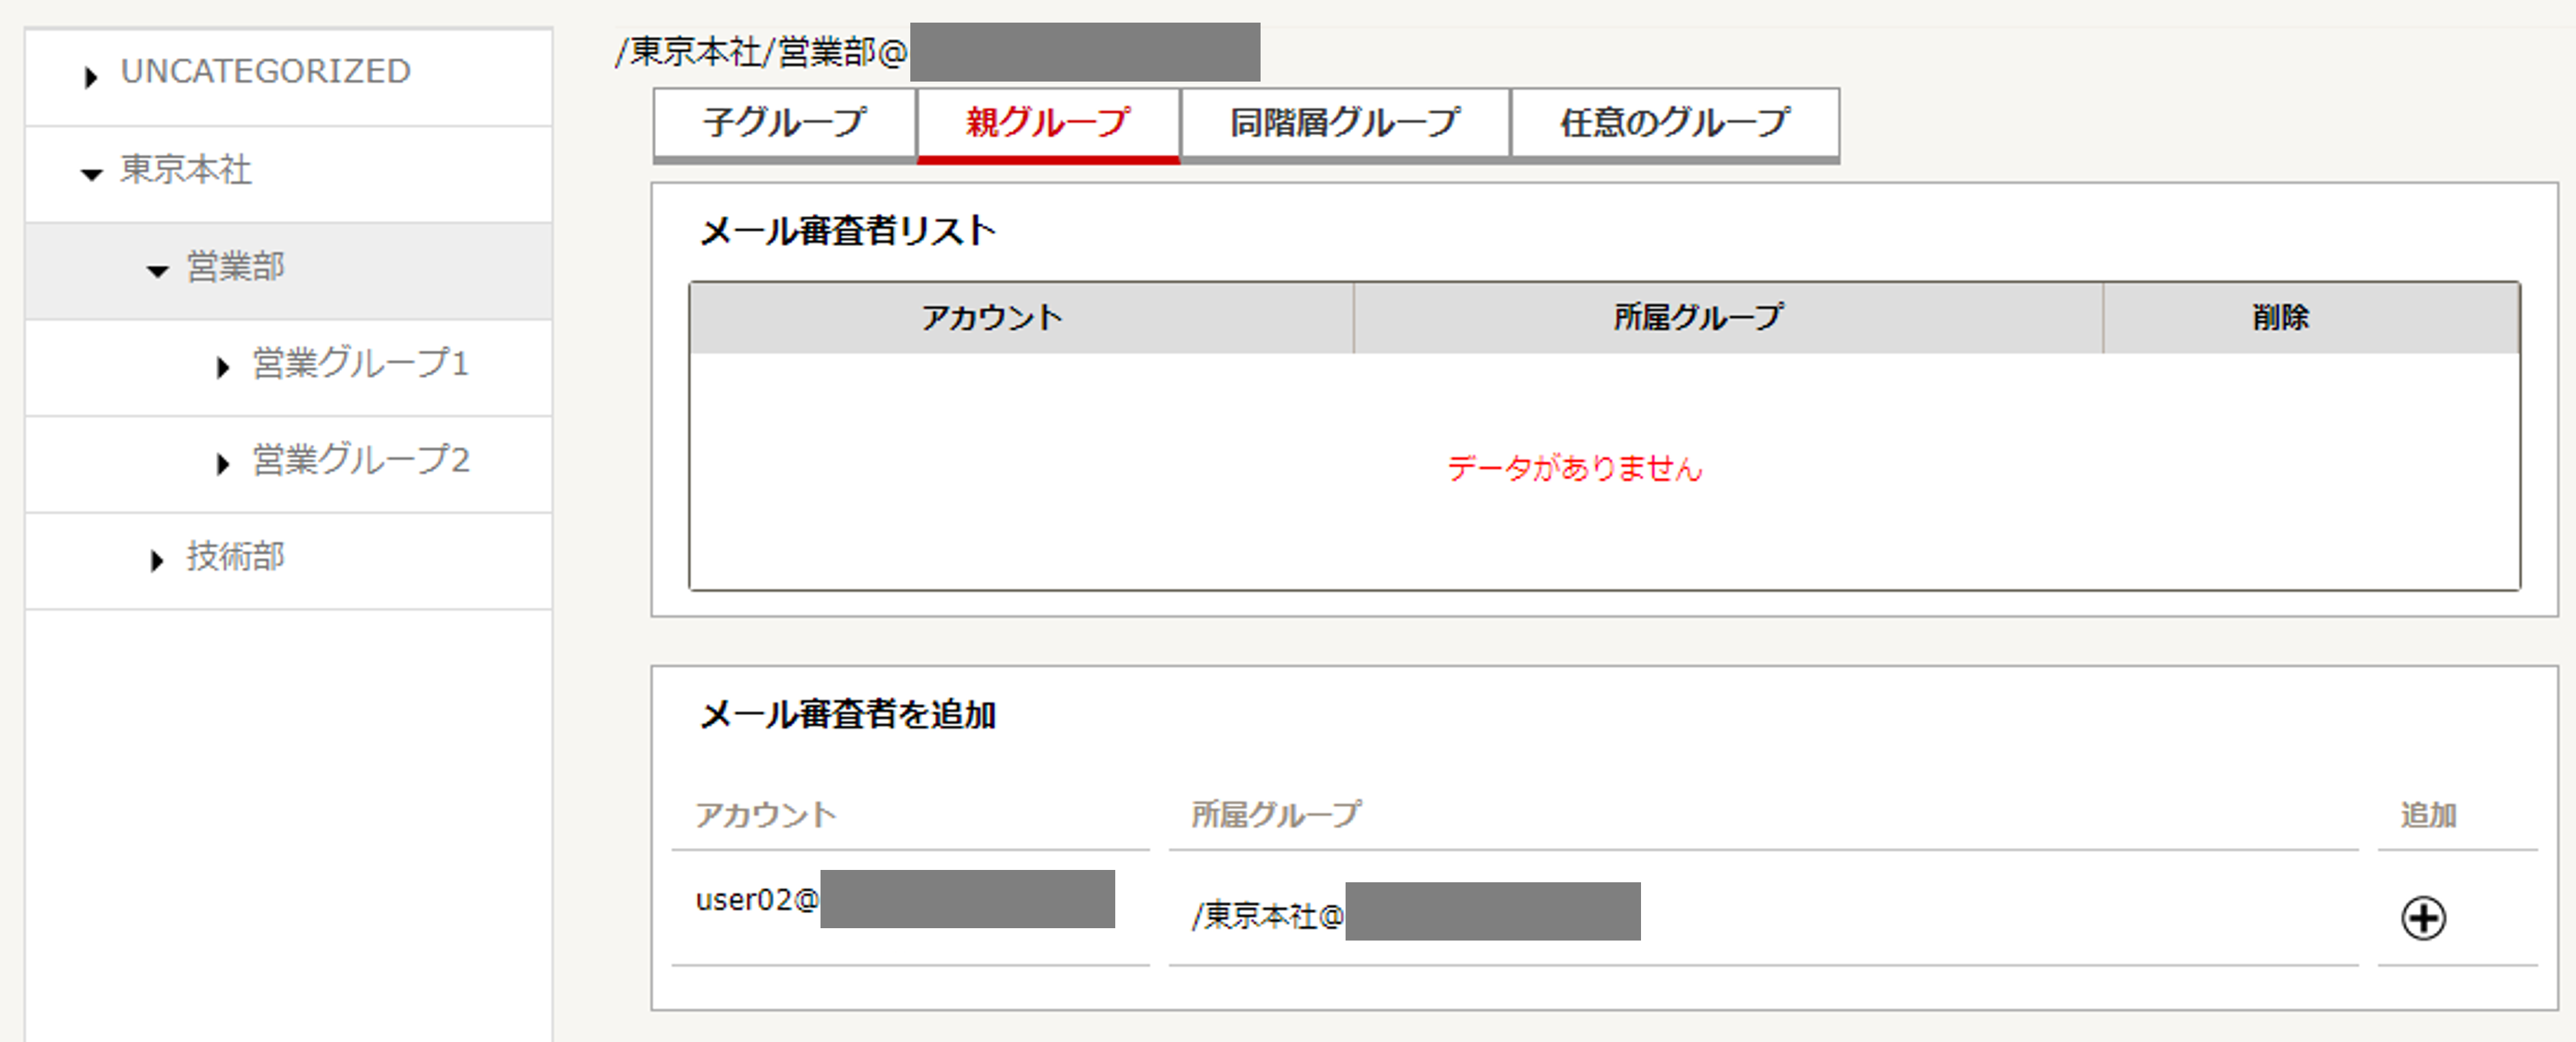Select 営業グループ1 in the tree
Image resolution: width=2576 pixels, height=1042 pixels.
[x=360, y=363]
